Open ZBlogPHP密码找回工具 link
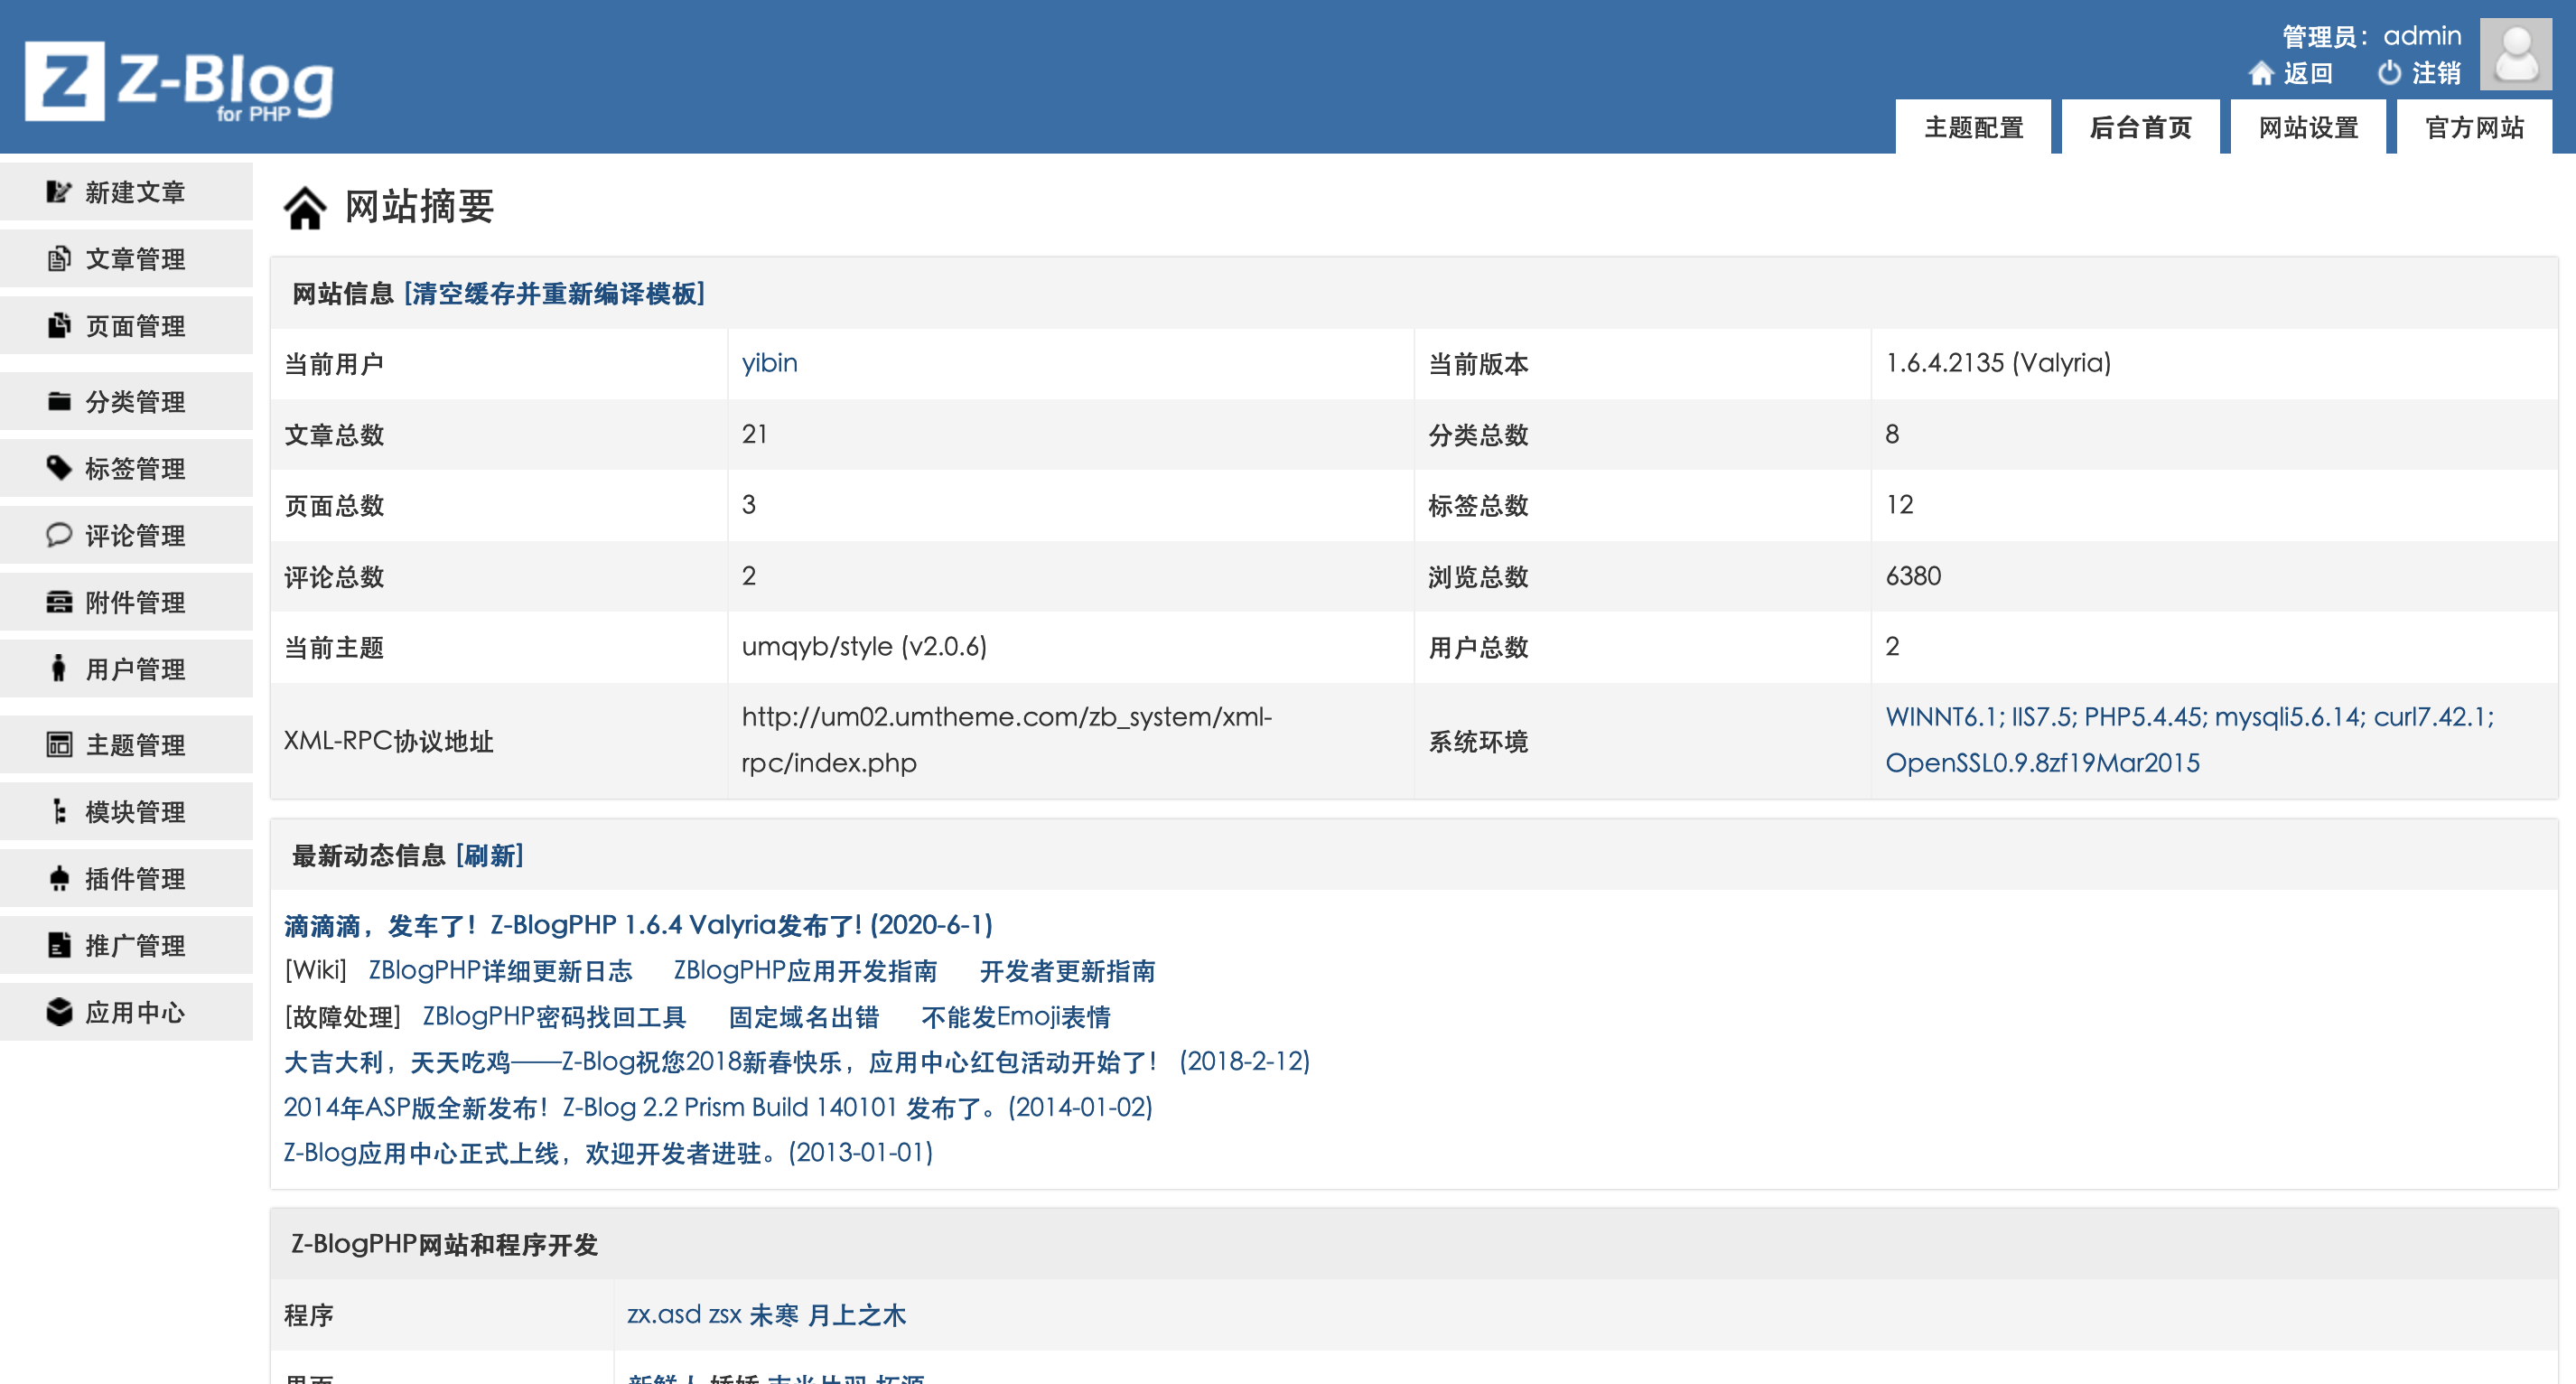 pyautogui.click(x=554, y=1017)
